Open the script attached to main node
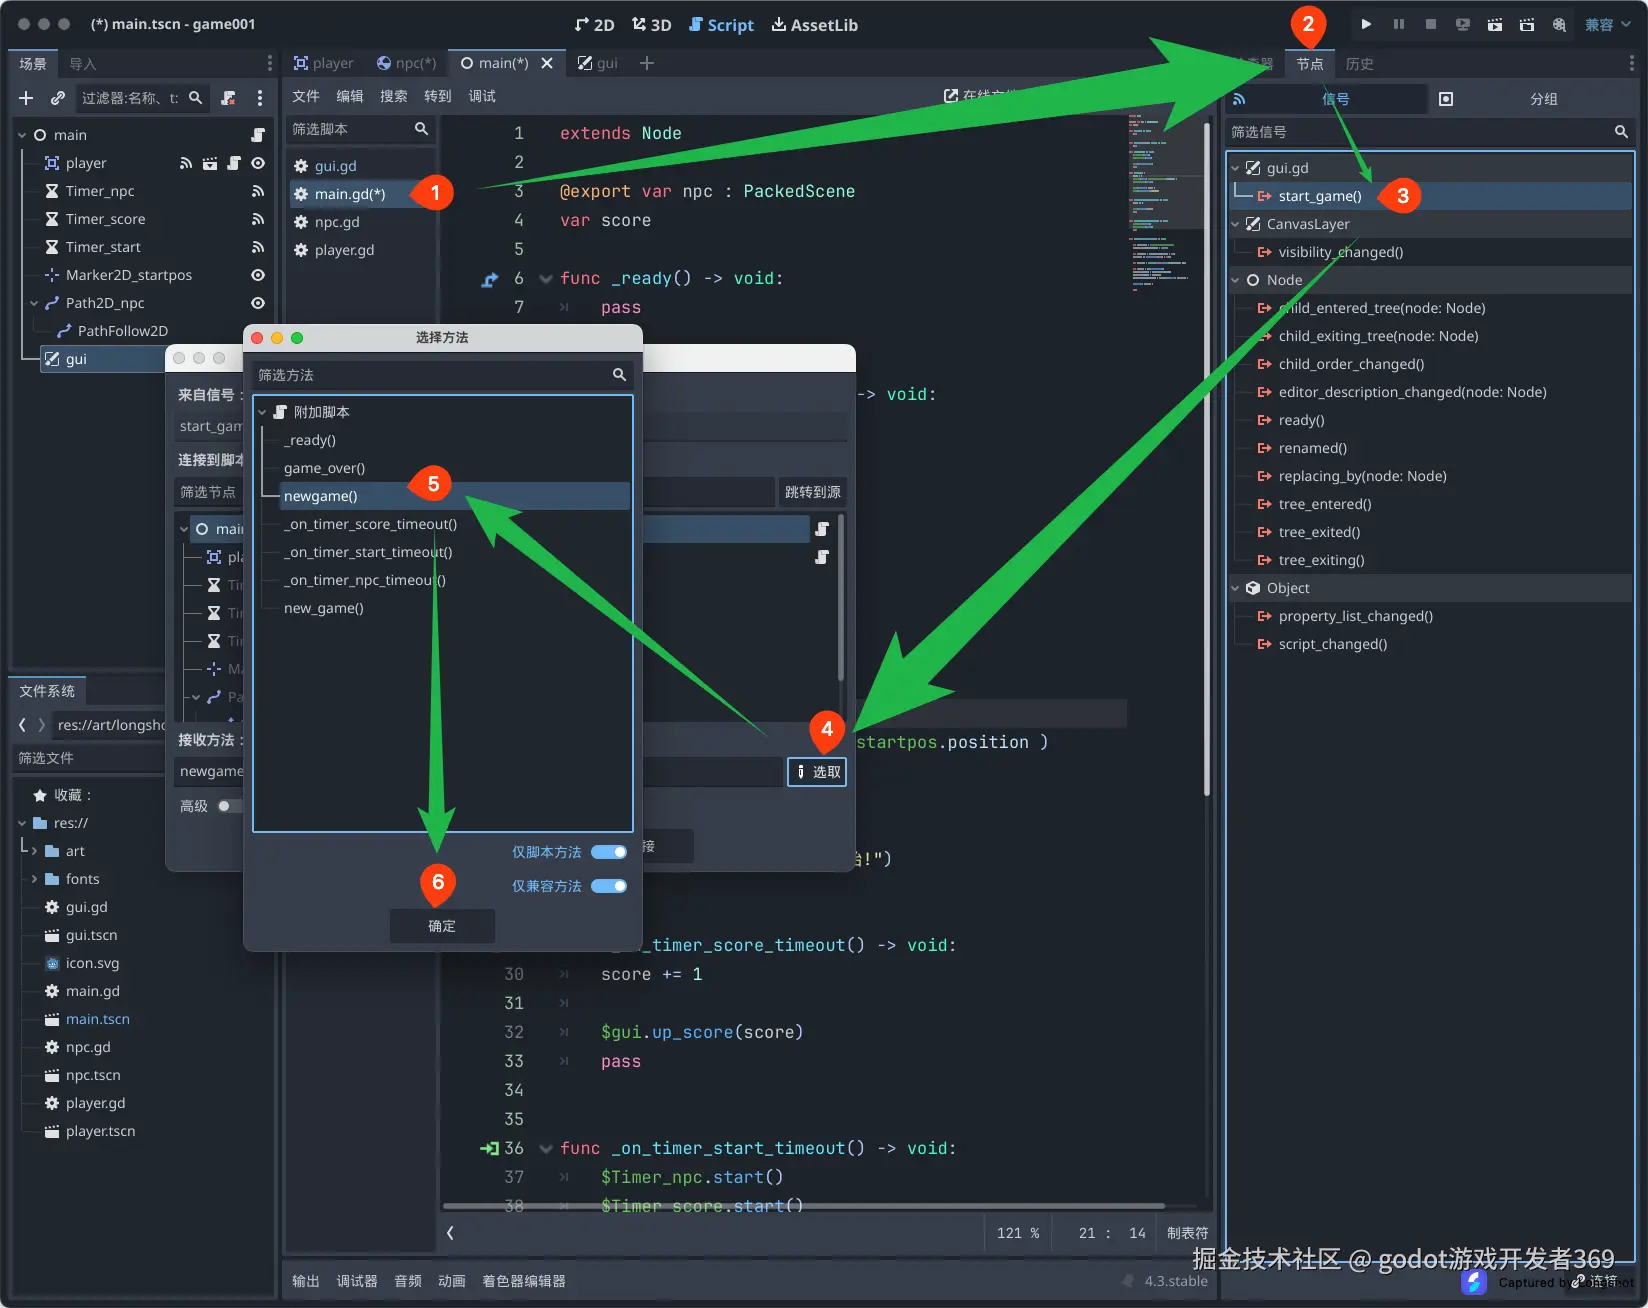Image resolution: width=1648 pixels, height=1308 pixels. point(258,135)
